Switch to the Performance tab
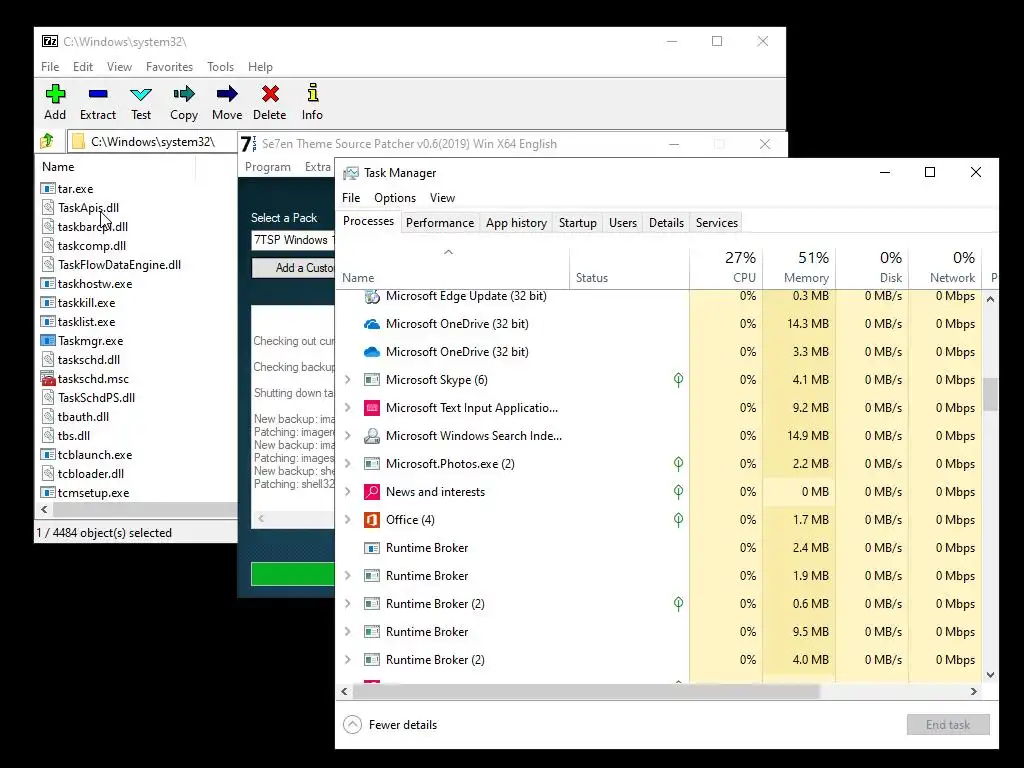 [x=440, y=223]
